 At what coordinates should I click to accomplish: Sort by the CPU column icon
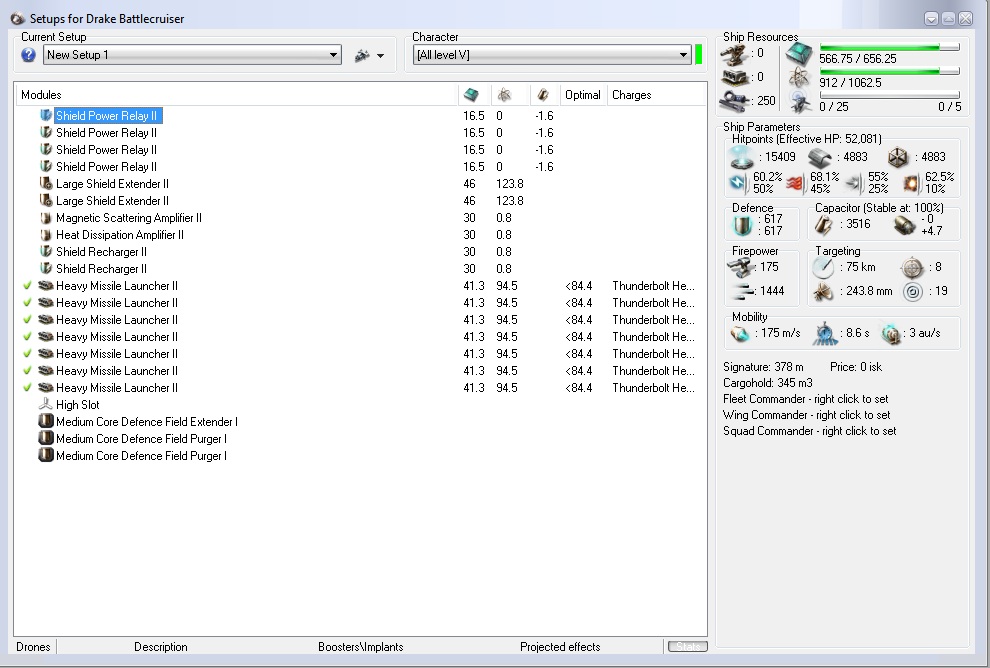(x=471, y=95)
